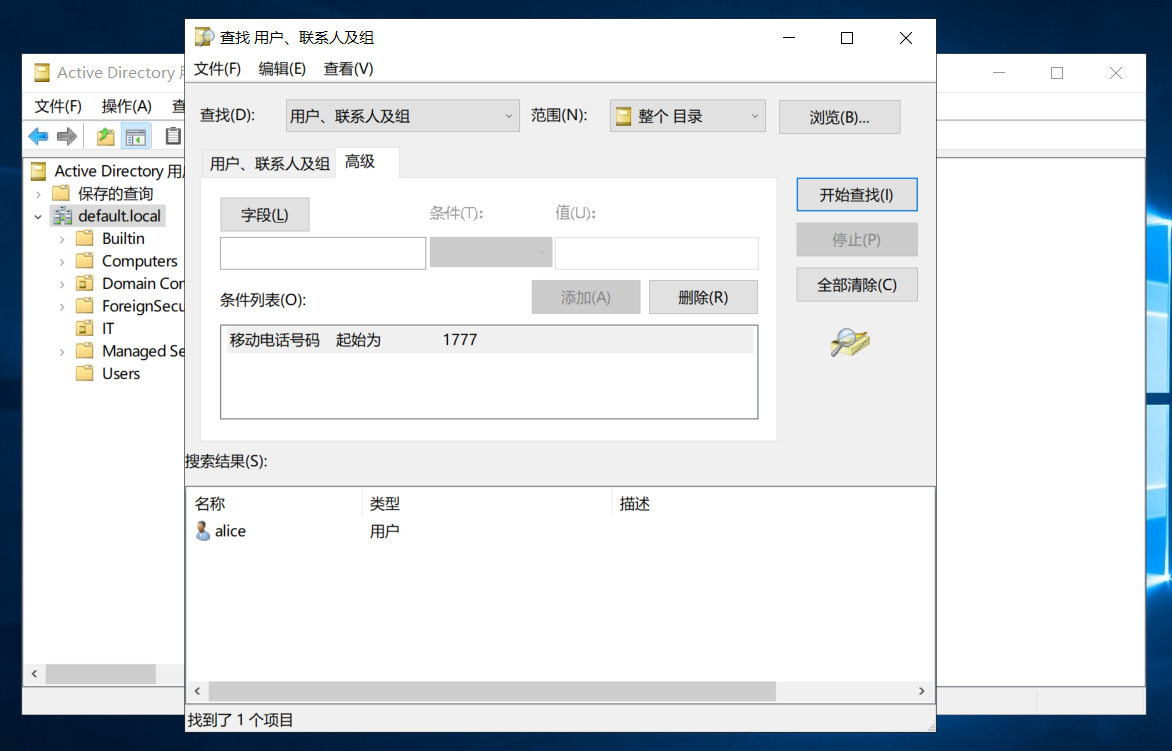Click the 字段(L) field button
The height and width of the screenshot is (751, 1172).
[x=264, y=215]
